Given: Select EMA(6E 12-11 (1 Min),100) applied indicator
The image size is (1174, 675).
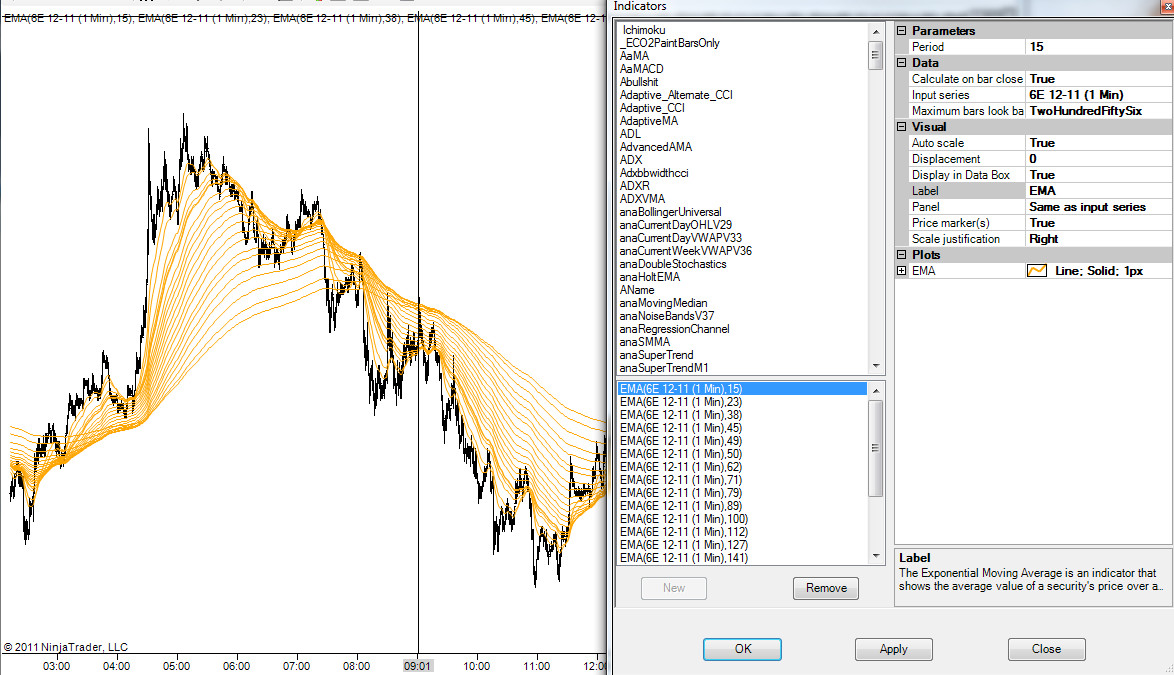Looking at the screenshot, I should 684,519.
